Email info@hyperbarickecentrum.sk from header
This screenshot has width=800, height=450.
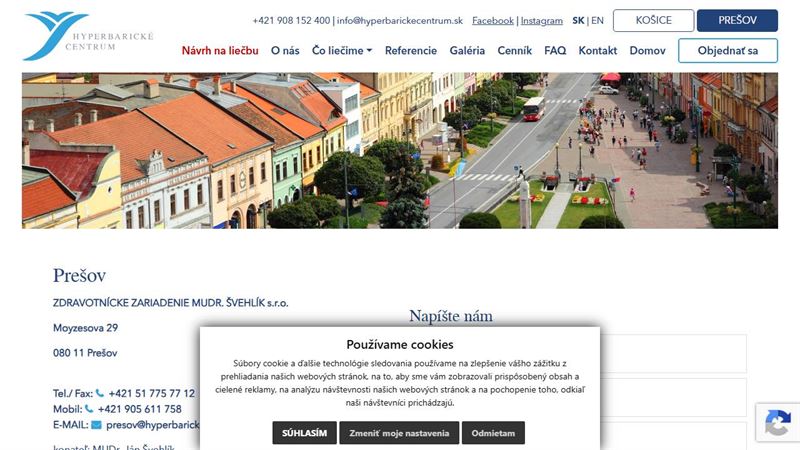point(399,21)
